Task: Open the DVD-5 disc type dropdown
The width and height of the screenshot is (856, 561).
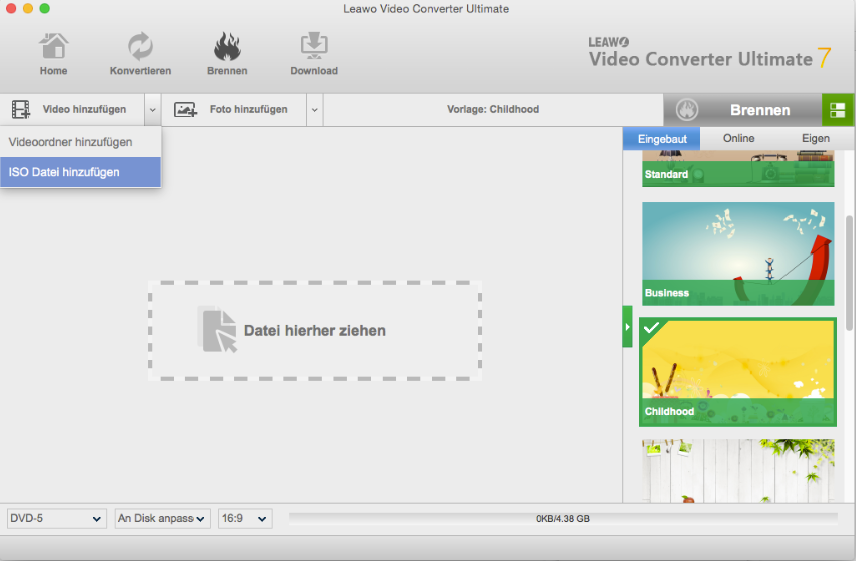Action: click(55, 518)
